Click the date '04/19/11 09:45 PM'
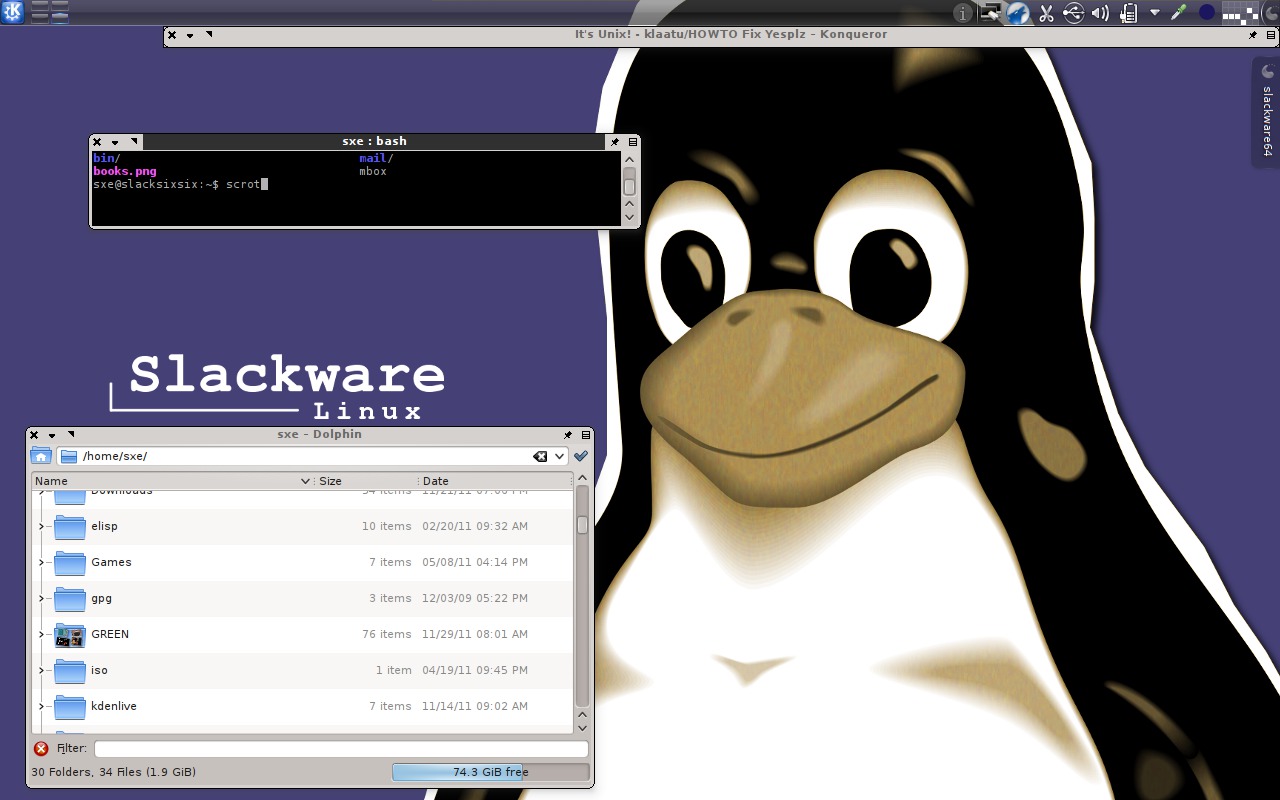Screen dimensions: 1280x800 [x=475, y=670]
